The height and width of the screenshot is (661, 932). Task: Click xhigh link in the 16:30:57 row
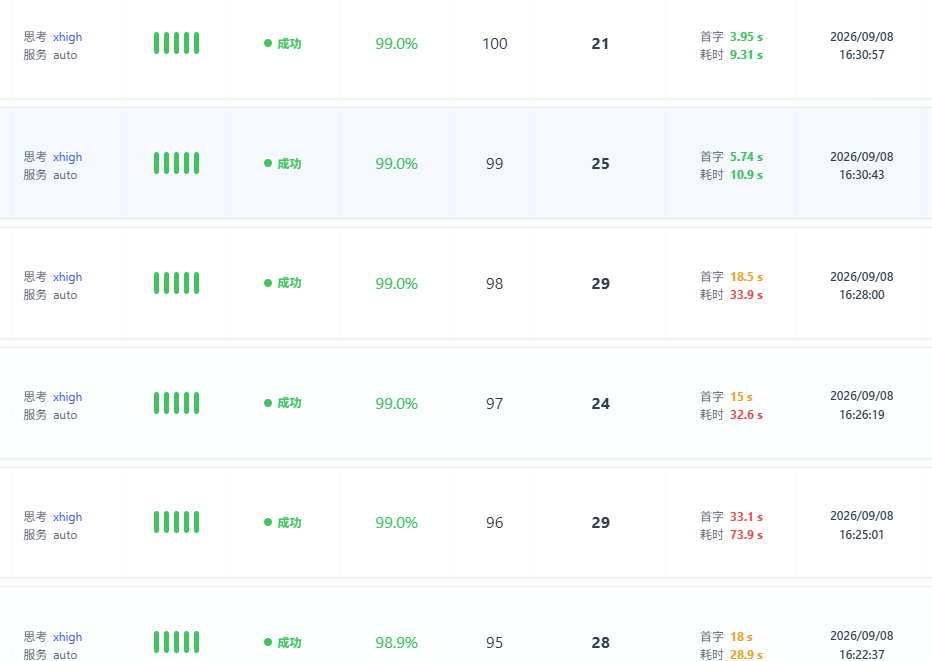point(68,37)
